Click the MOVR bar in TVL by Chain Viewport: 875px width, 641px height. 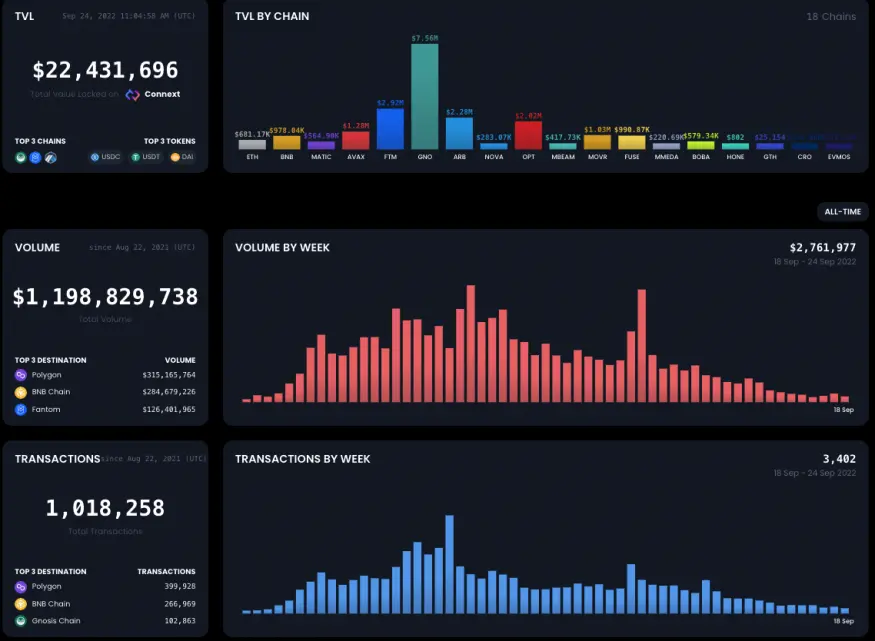[597, 142]
